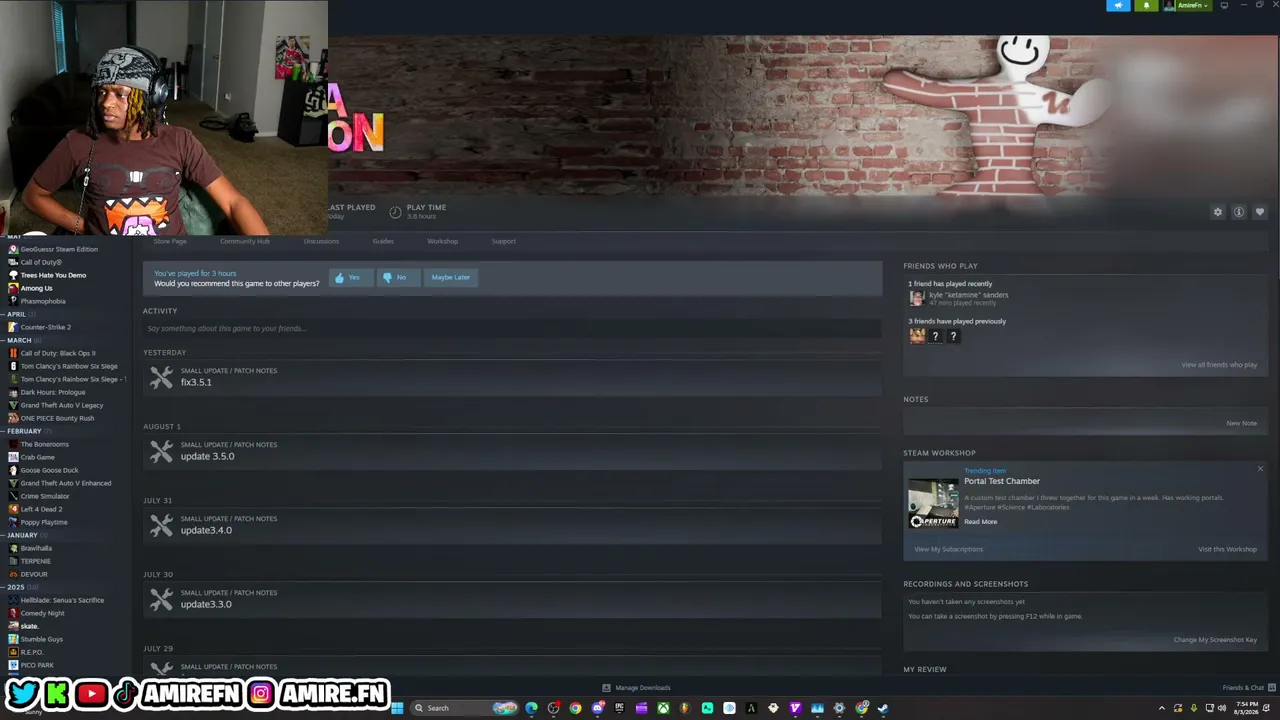
Task: Open the AmireFn account dropdown
Action: (x=1186, y=5)
